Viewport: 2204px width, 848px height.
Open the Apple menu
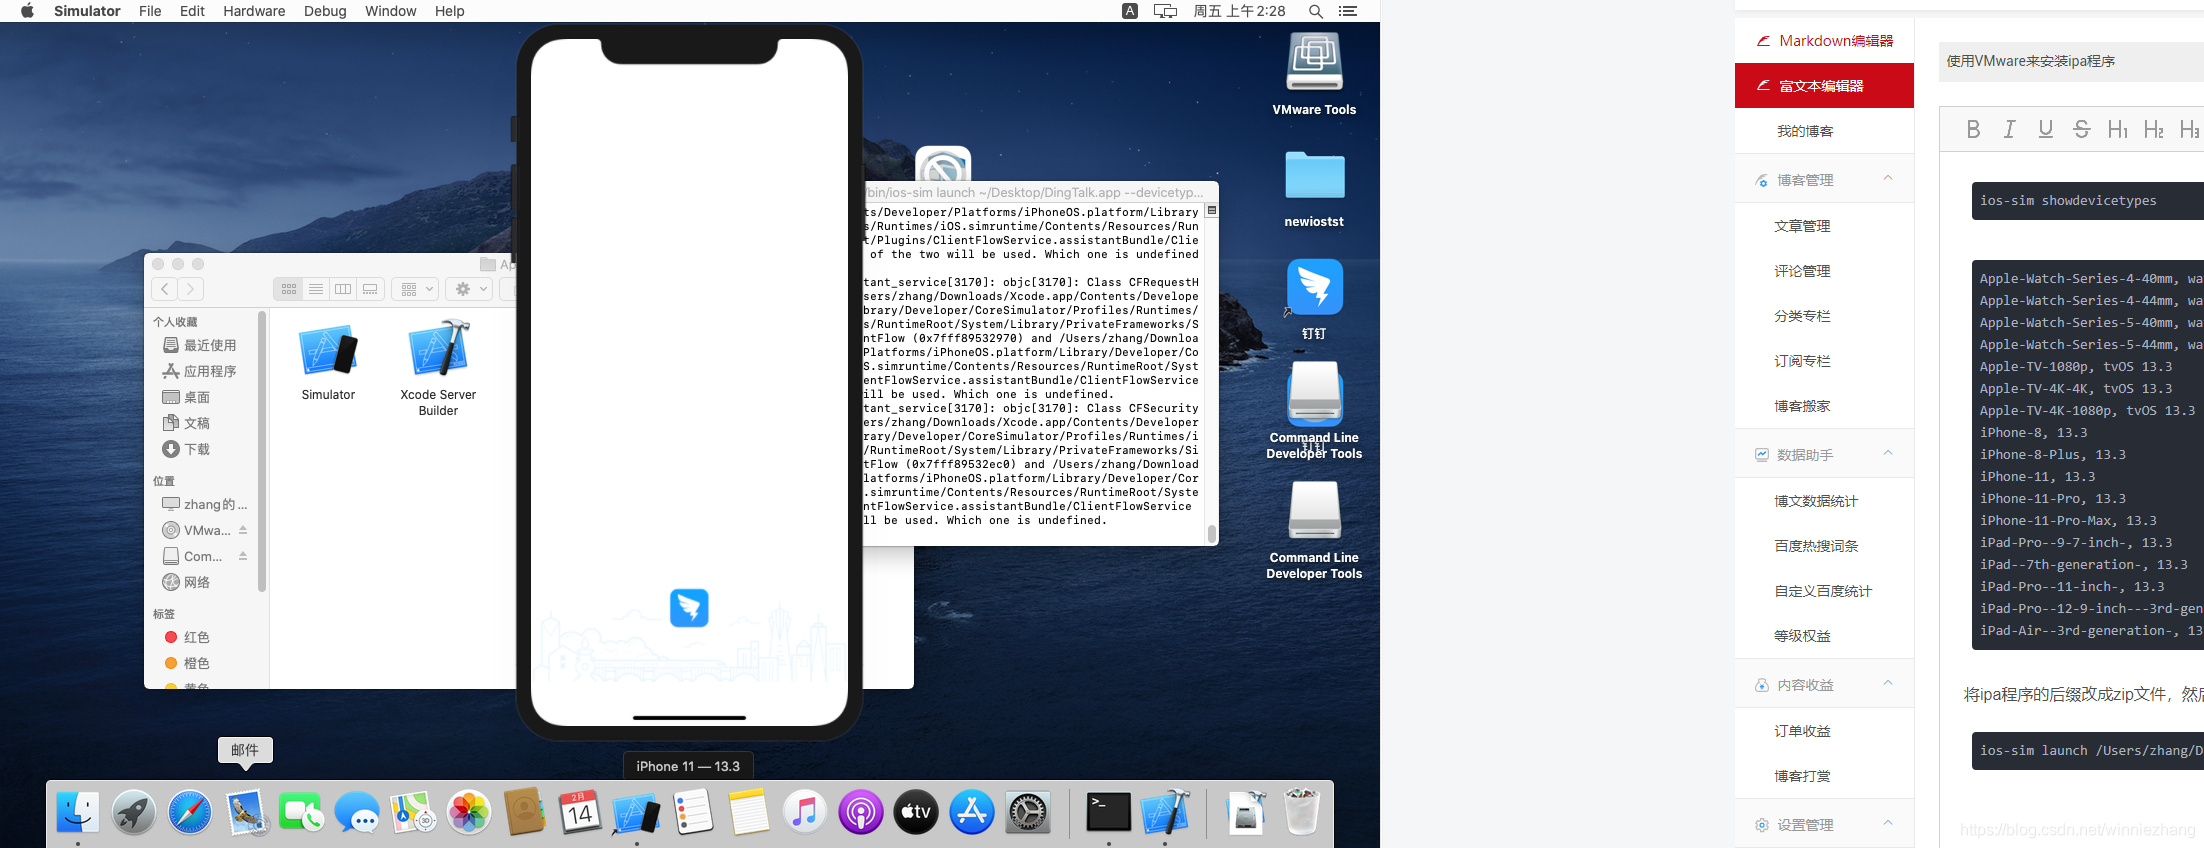tap(27, 11)
